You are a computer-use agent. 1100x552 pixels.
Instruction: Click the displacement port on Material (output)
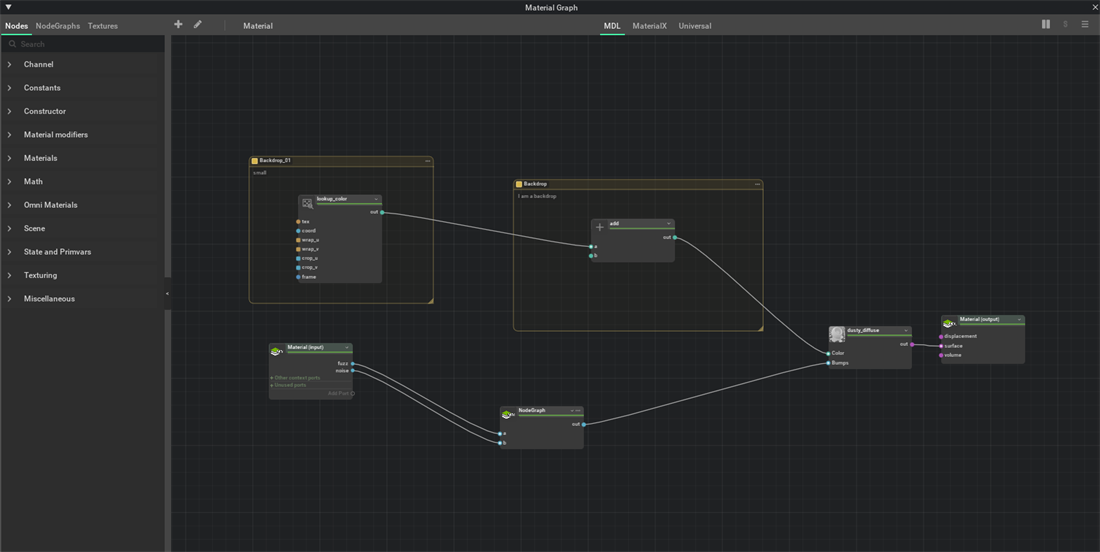click(x=941, y=337)
